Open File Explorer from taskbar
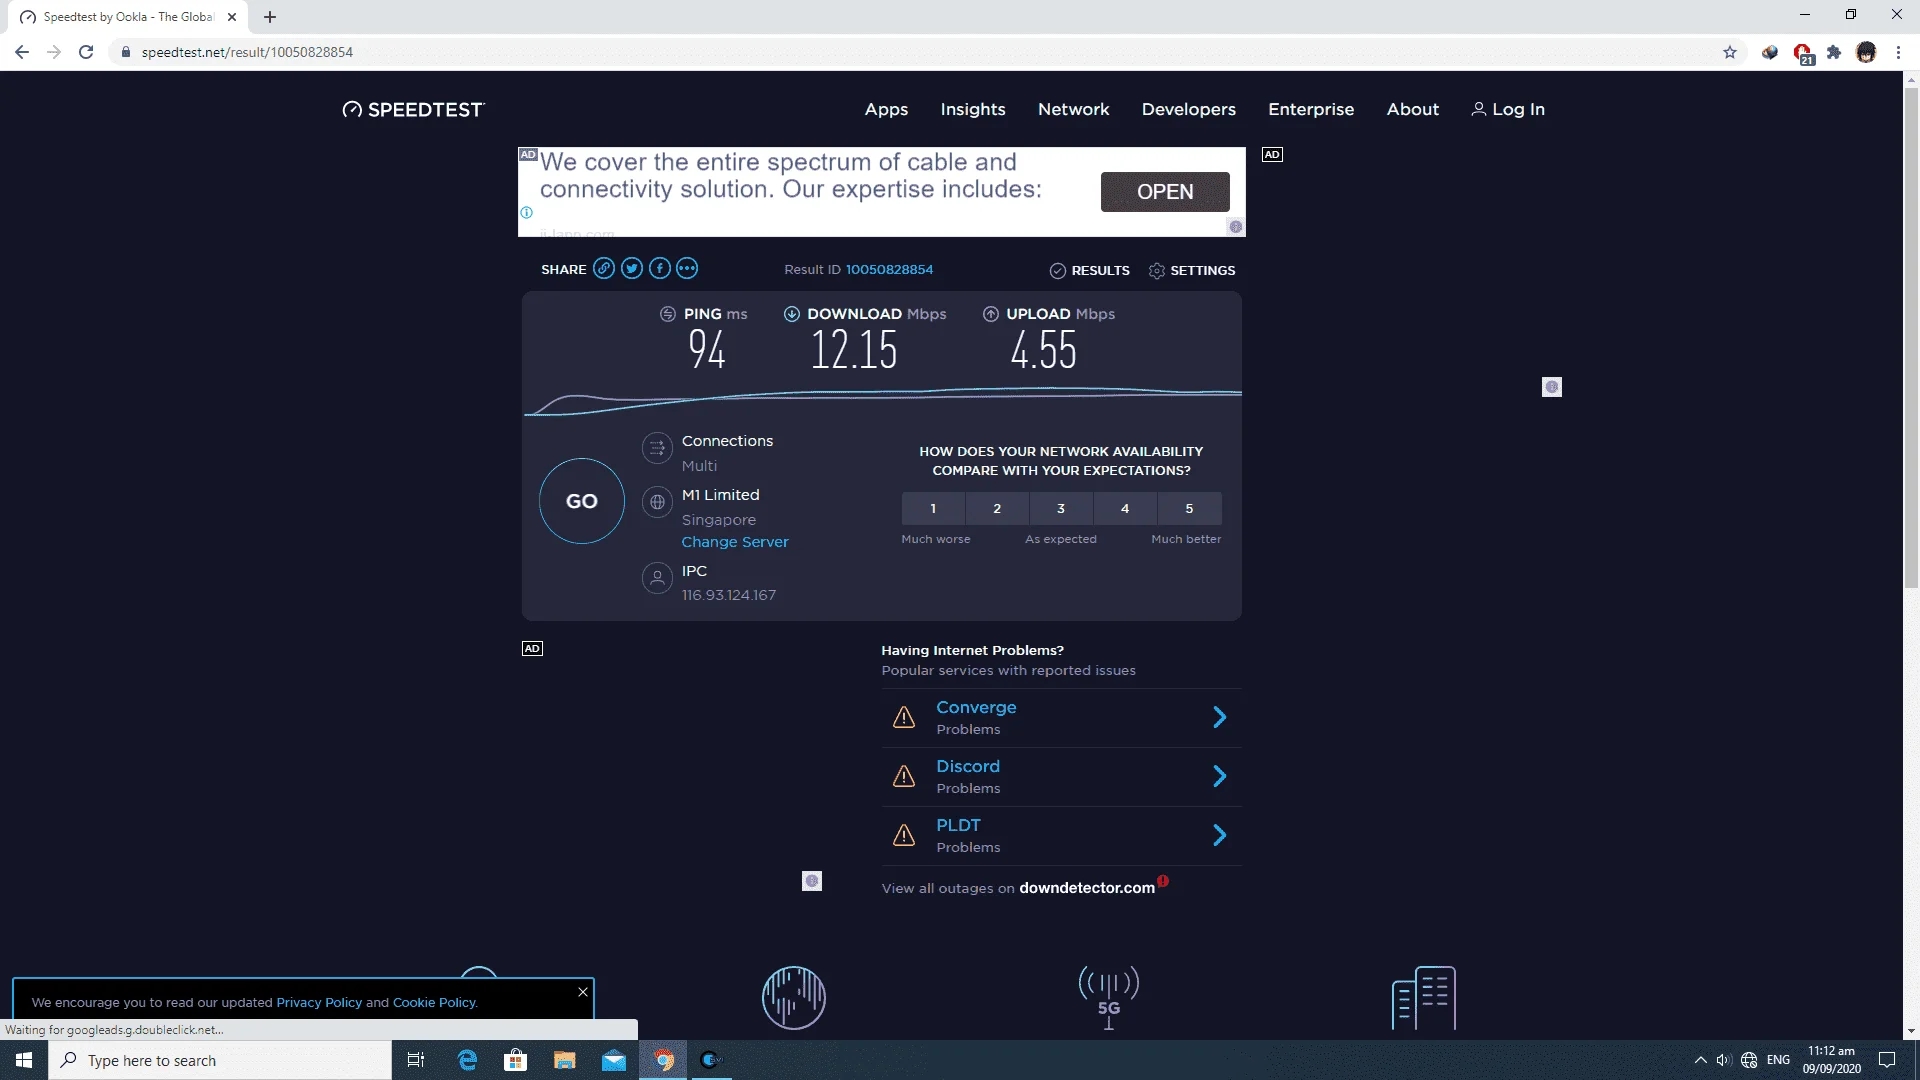1920x1080 pixels. click(565, 1060)
